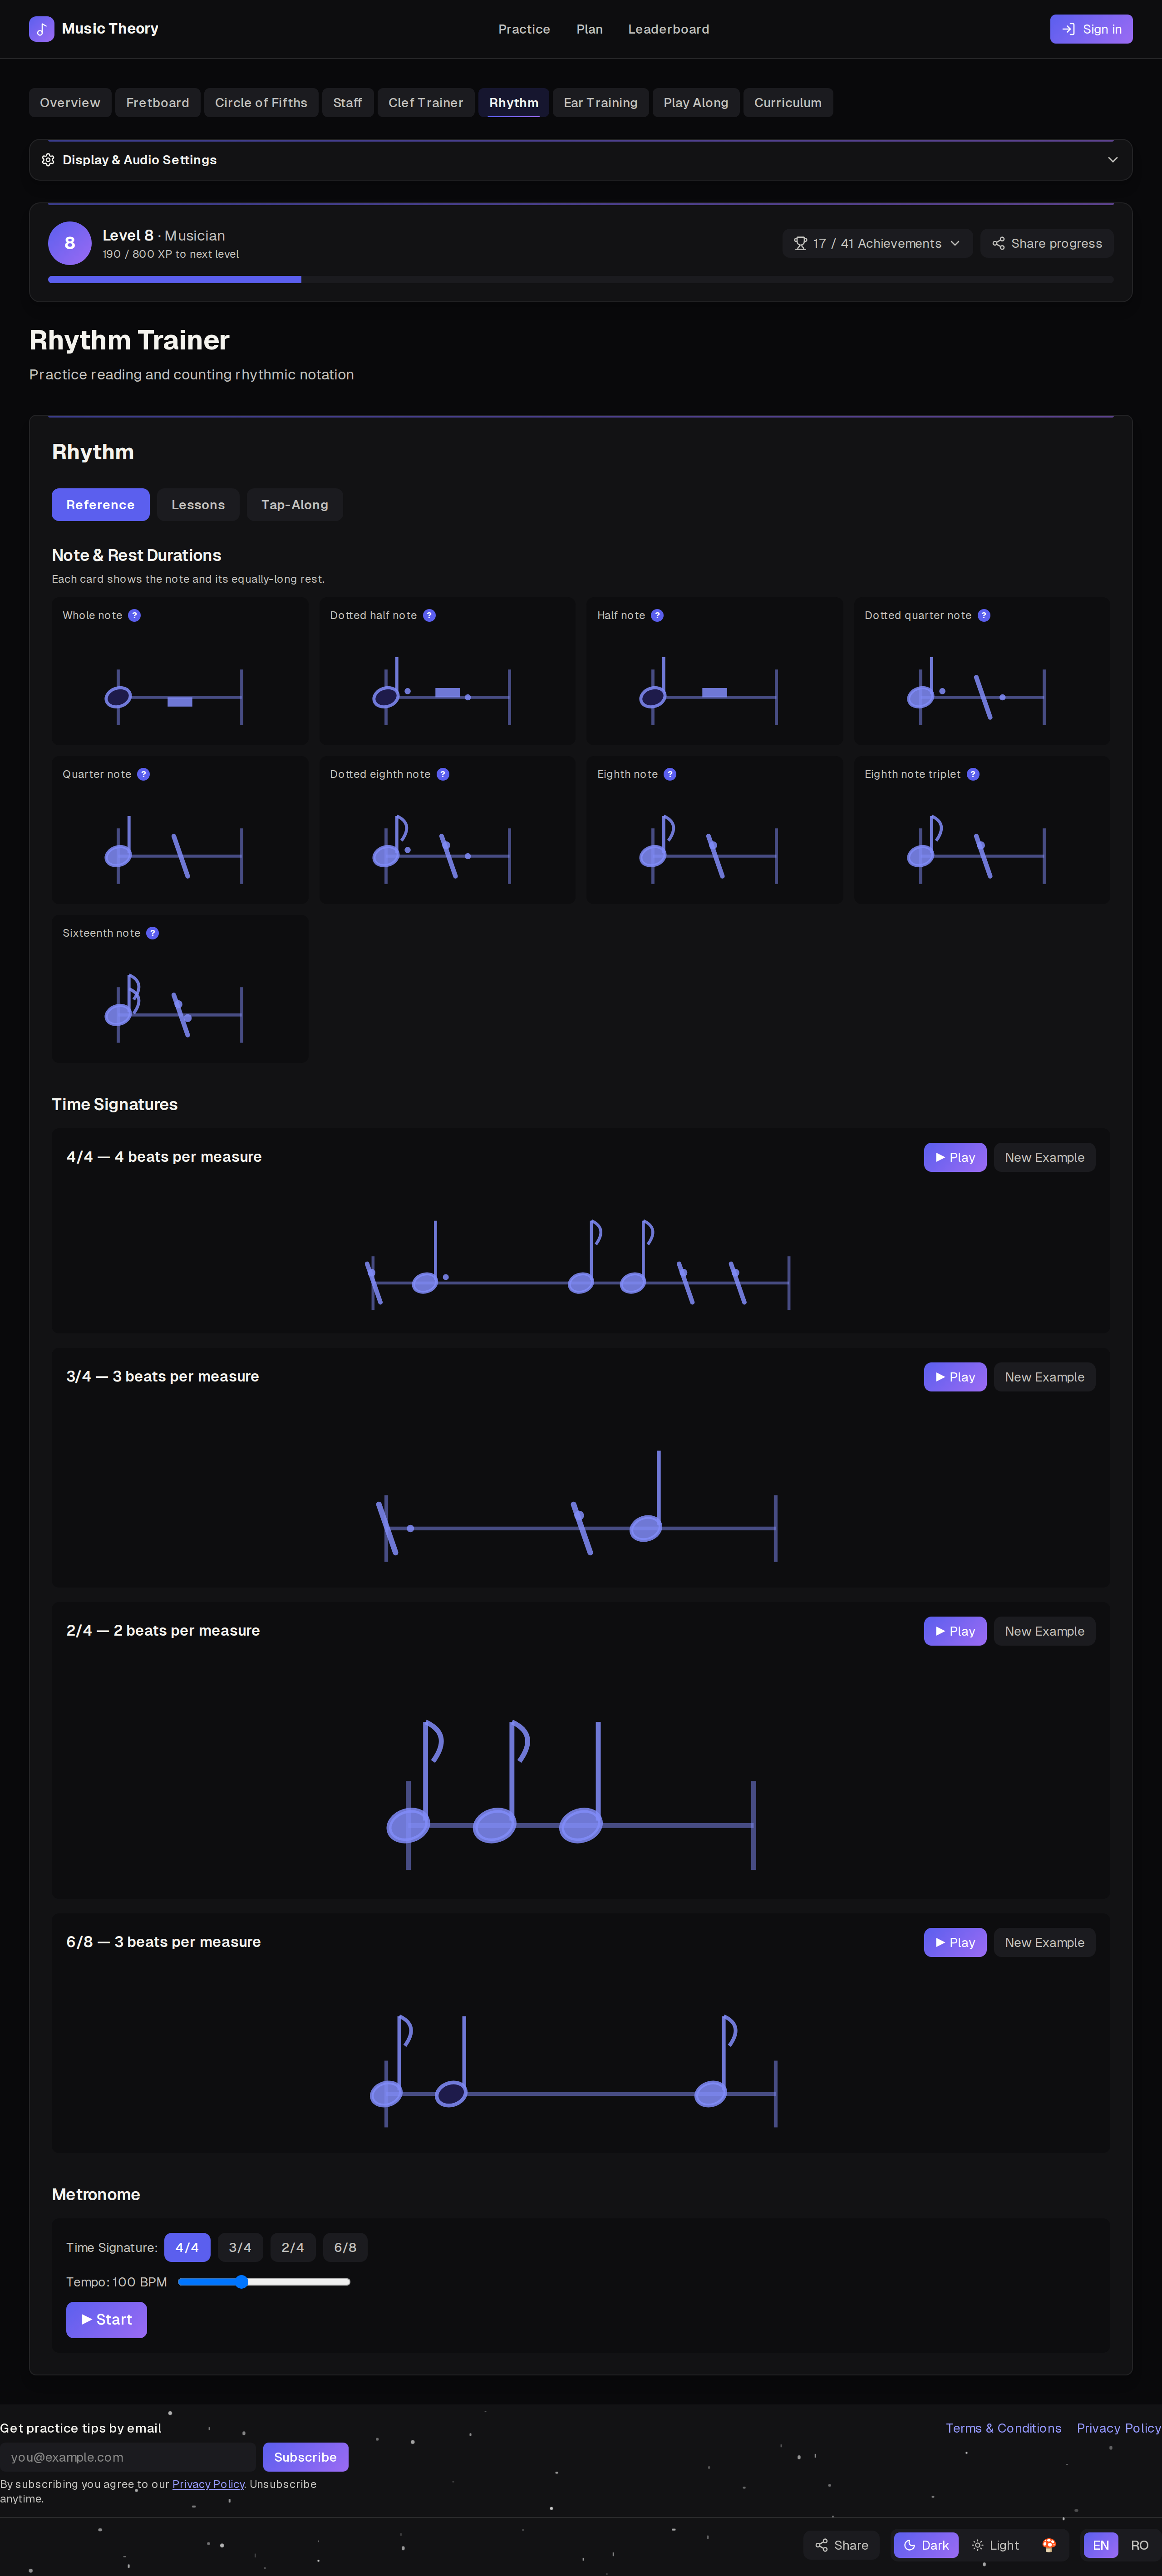Select 4/4 metronome time signature

tap(187, 2247)
